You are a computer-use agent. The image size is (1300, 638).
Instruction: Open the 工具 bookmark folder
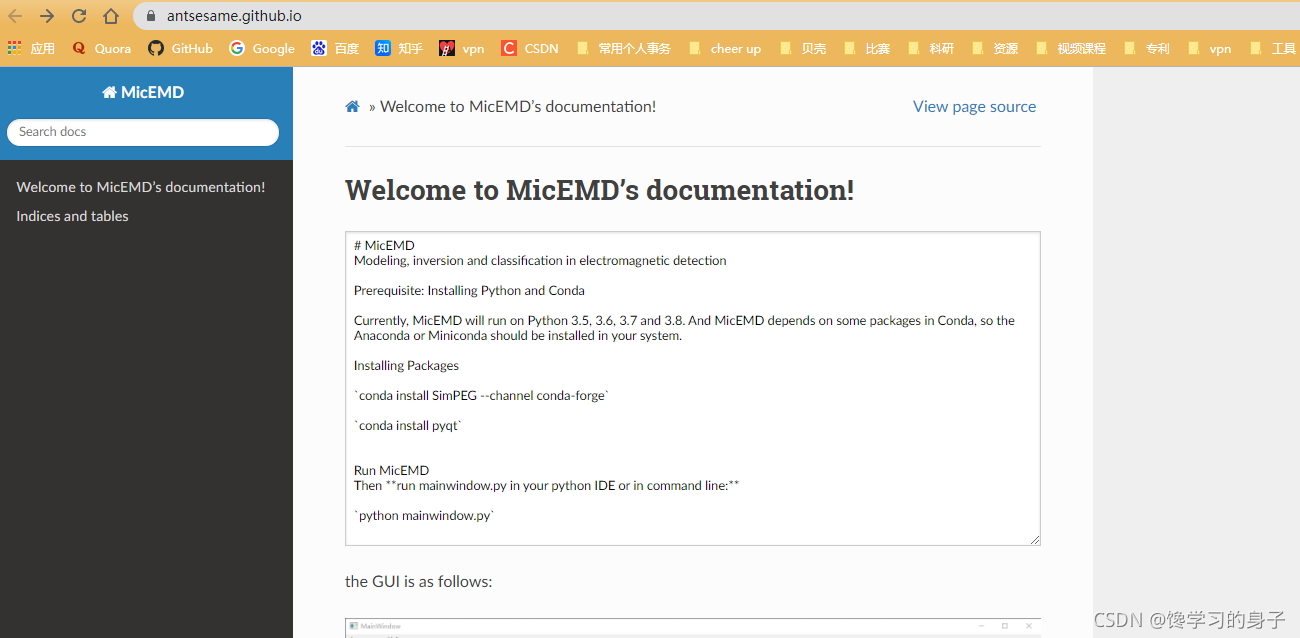(1273, 48)
